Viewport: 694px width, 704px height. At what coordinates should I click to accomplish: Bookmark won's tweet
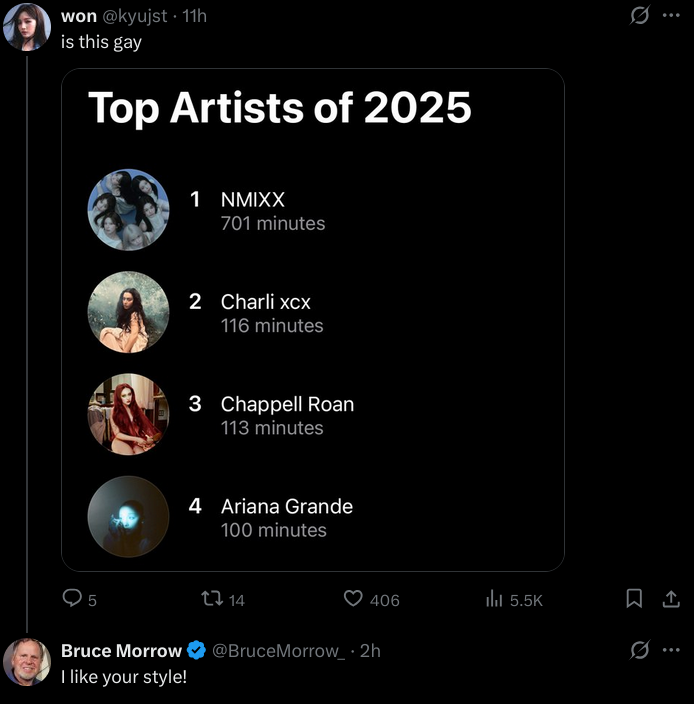[x=633, y=599]
